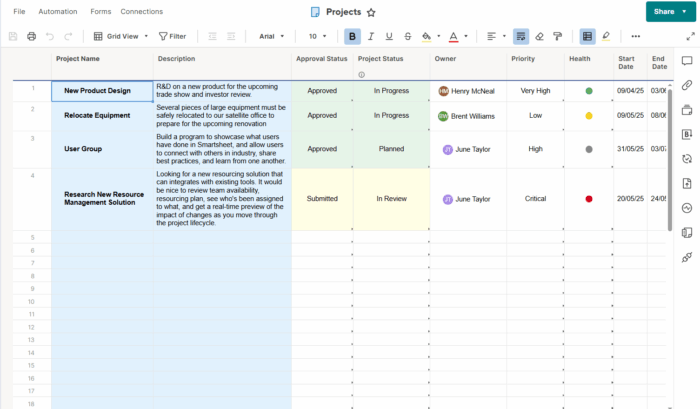700x409 pixels.
Task: Open the Update Requests panel icon
Action: click(x=687, y=159)
